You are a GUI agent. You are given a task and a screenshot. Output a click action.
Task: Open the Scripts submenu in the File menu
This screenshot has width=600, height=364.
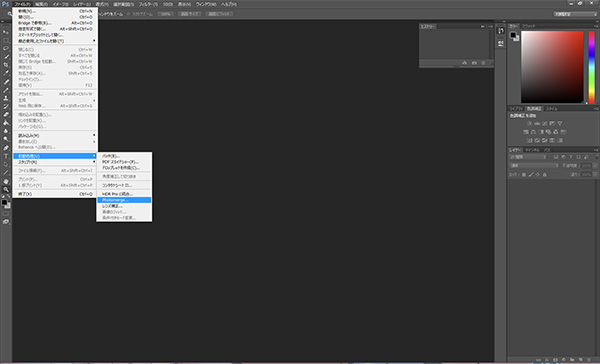tap(55, 162)
